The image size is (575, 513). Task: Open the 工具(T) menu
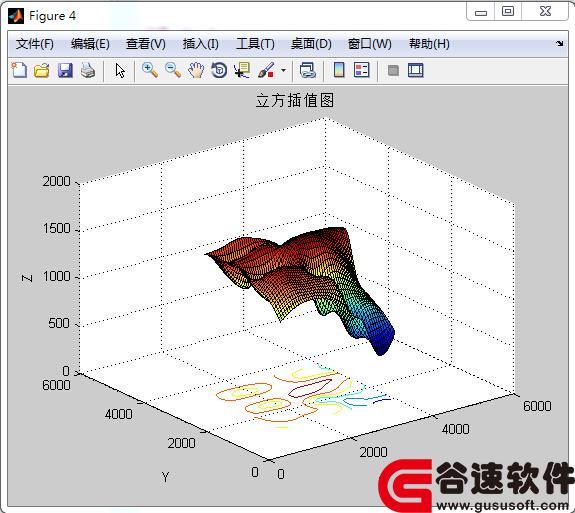tap(255, 44)
